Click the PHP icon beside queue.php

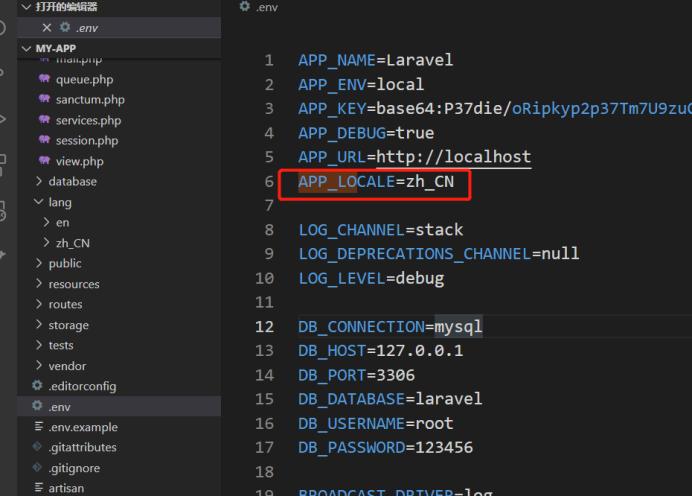(x=44, y=79)
